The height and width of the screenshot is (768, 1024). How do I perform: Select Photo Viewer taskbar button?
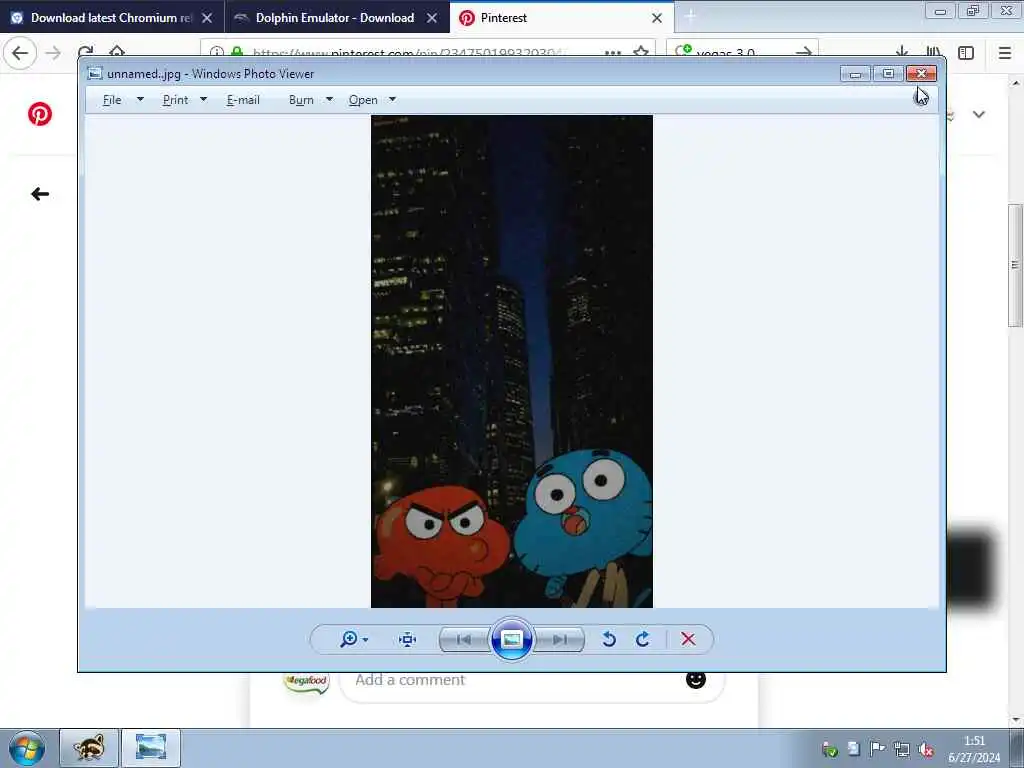click(150, 748)
